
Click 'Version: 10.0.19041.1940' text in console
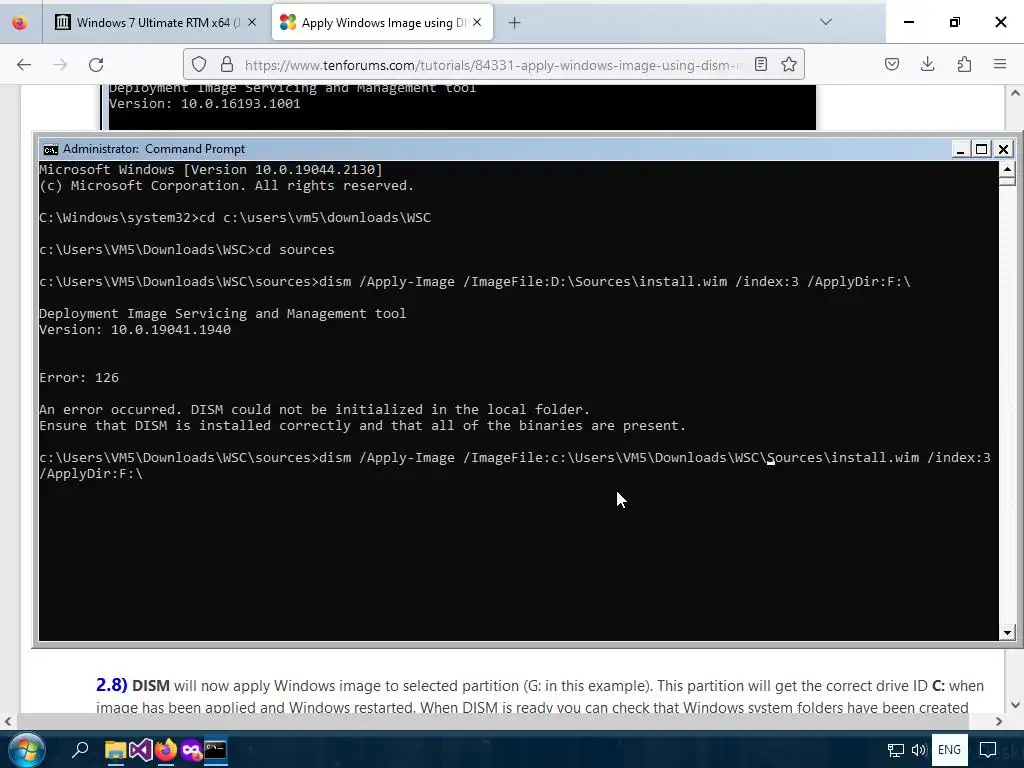[x=135, y=329]
